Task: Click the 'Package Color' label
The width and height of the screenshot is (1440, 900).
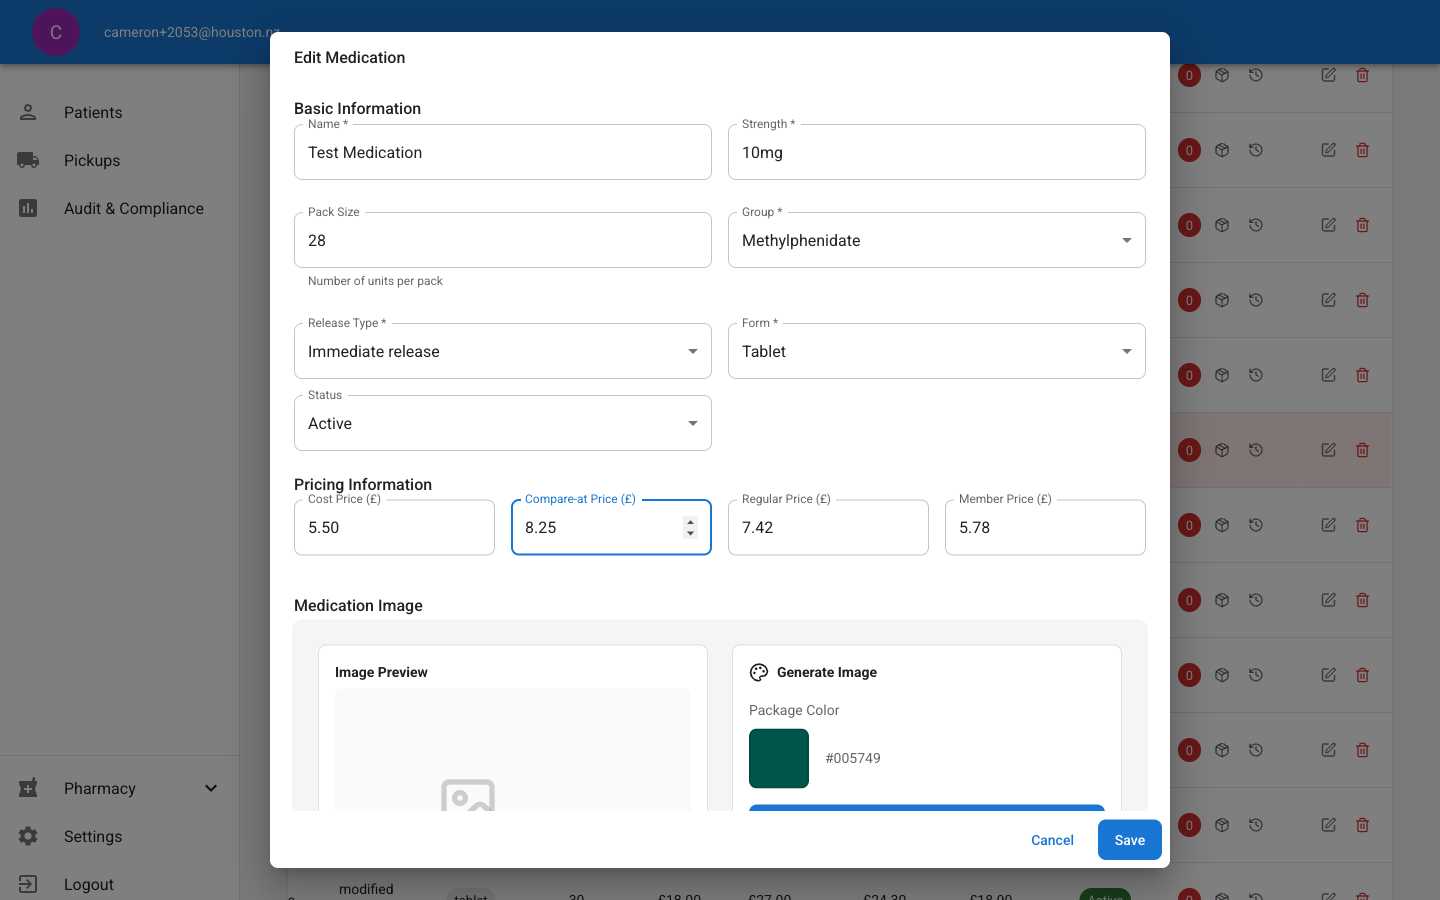Action: coord(794,710)
